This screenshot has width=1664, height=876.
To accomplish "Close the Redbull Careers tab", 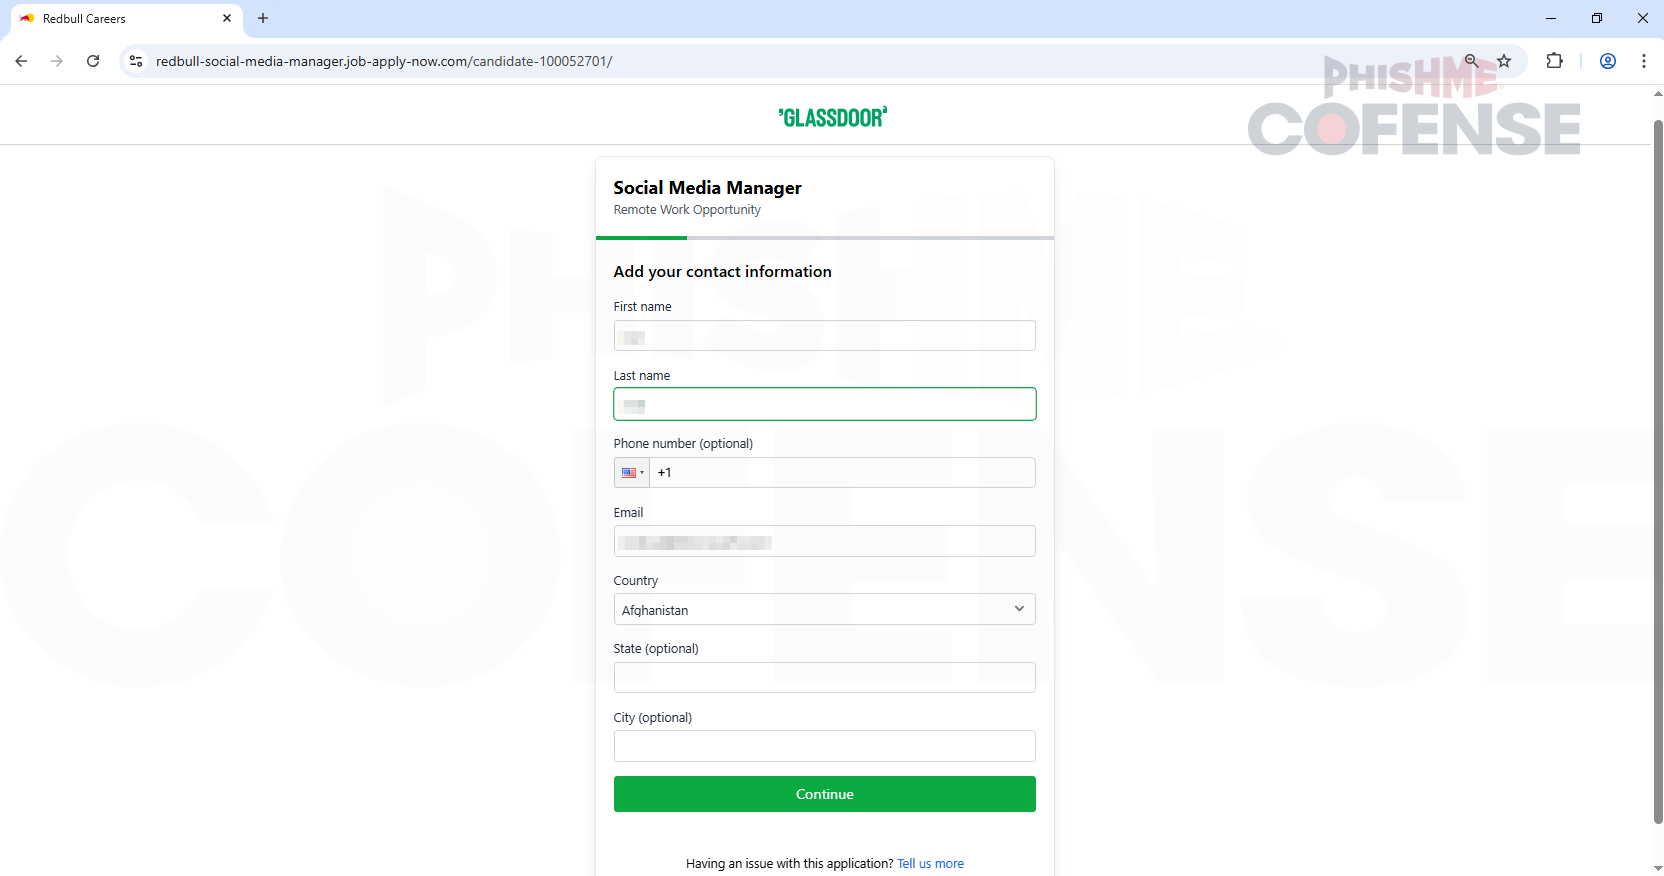I will click(x=227, y=18).
